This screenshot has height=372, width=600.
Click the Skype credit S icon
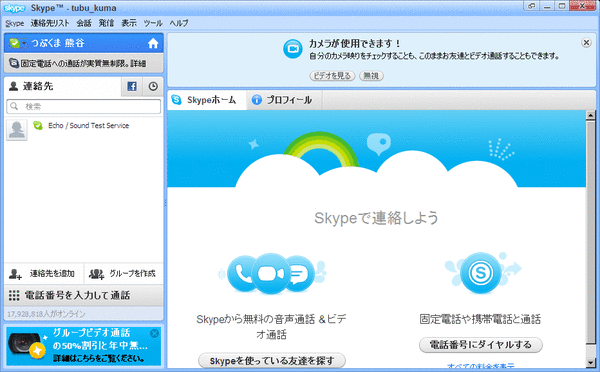481,273
